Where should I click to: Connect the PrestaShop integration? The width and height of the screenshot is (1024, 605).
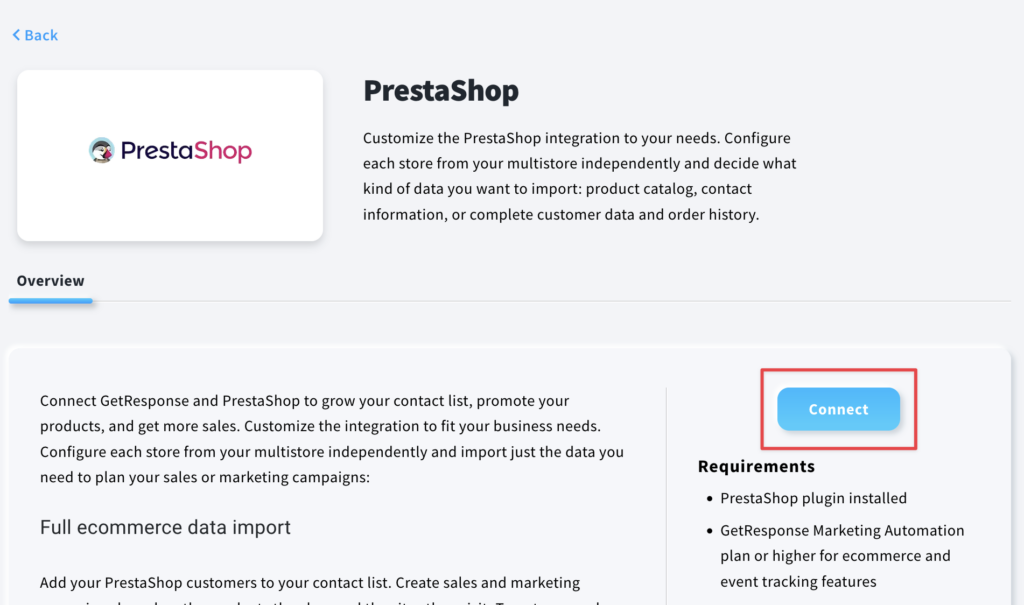(839, 409)
